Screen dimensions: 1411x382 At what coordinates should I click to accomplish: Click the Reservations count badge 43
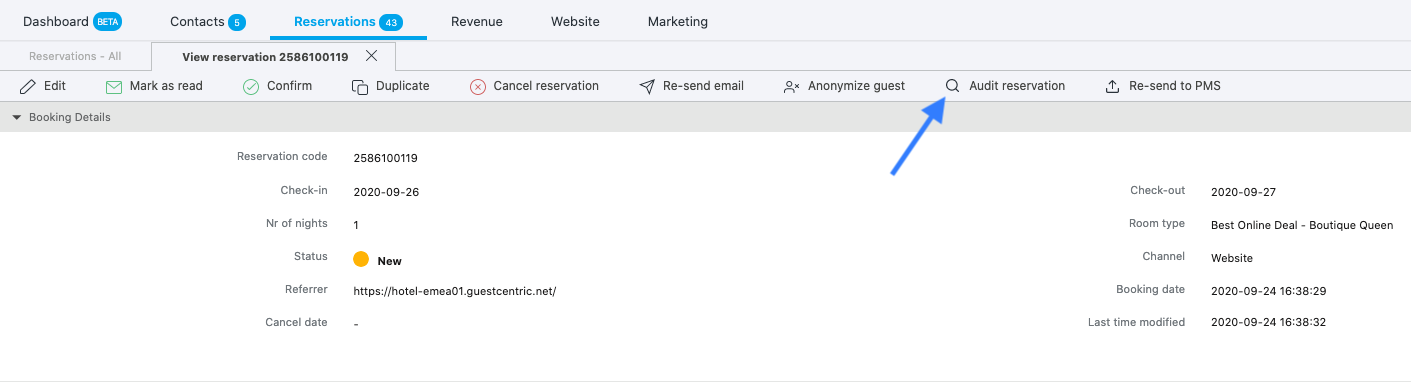[x=390, y=22]
